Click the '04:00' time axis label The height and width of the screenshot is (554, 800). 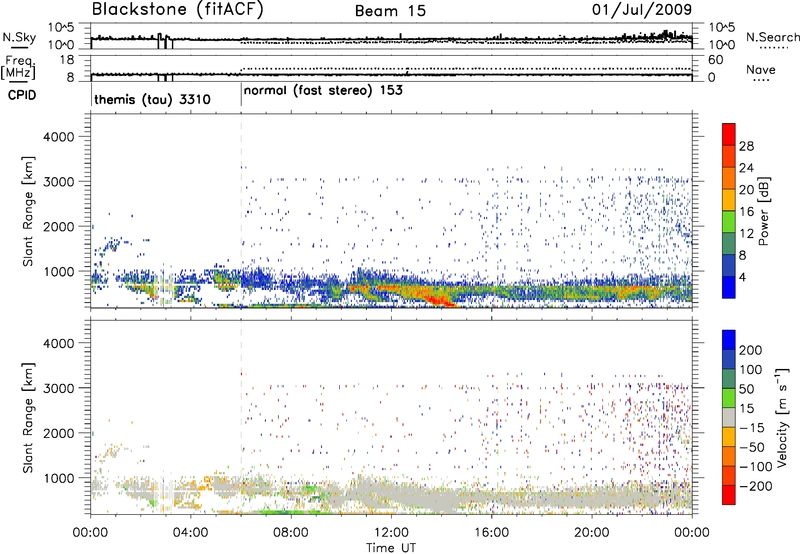190,533
